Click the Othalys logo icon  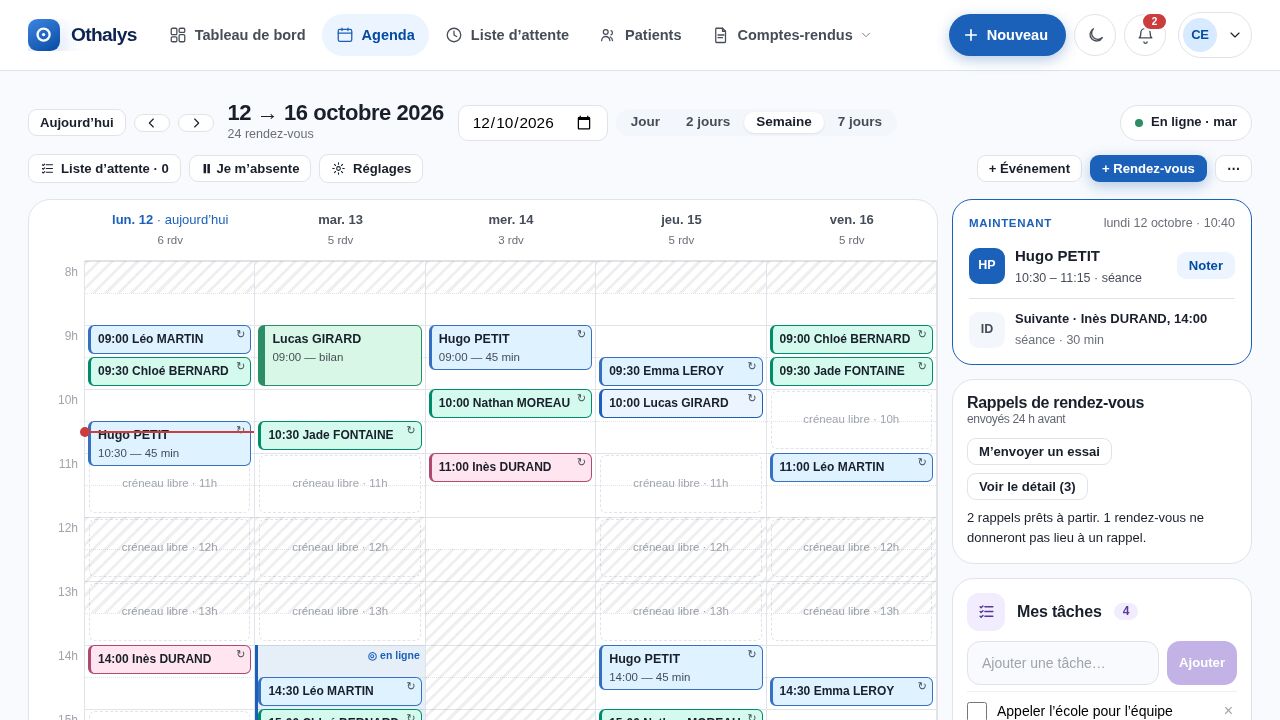click(44, 35)
